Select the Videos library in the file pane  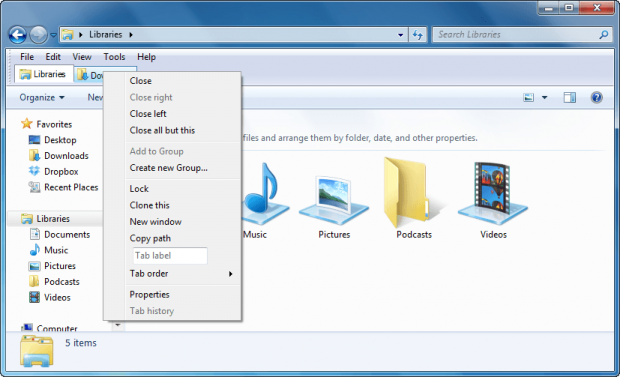(493, 200)
